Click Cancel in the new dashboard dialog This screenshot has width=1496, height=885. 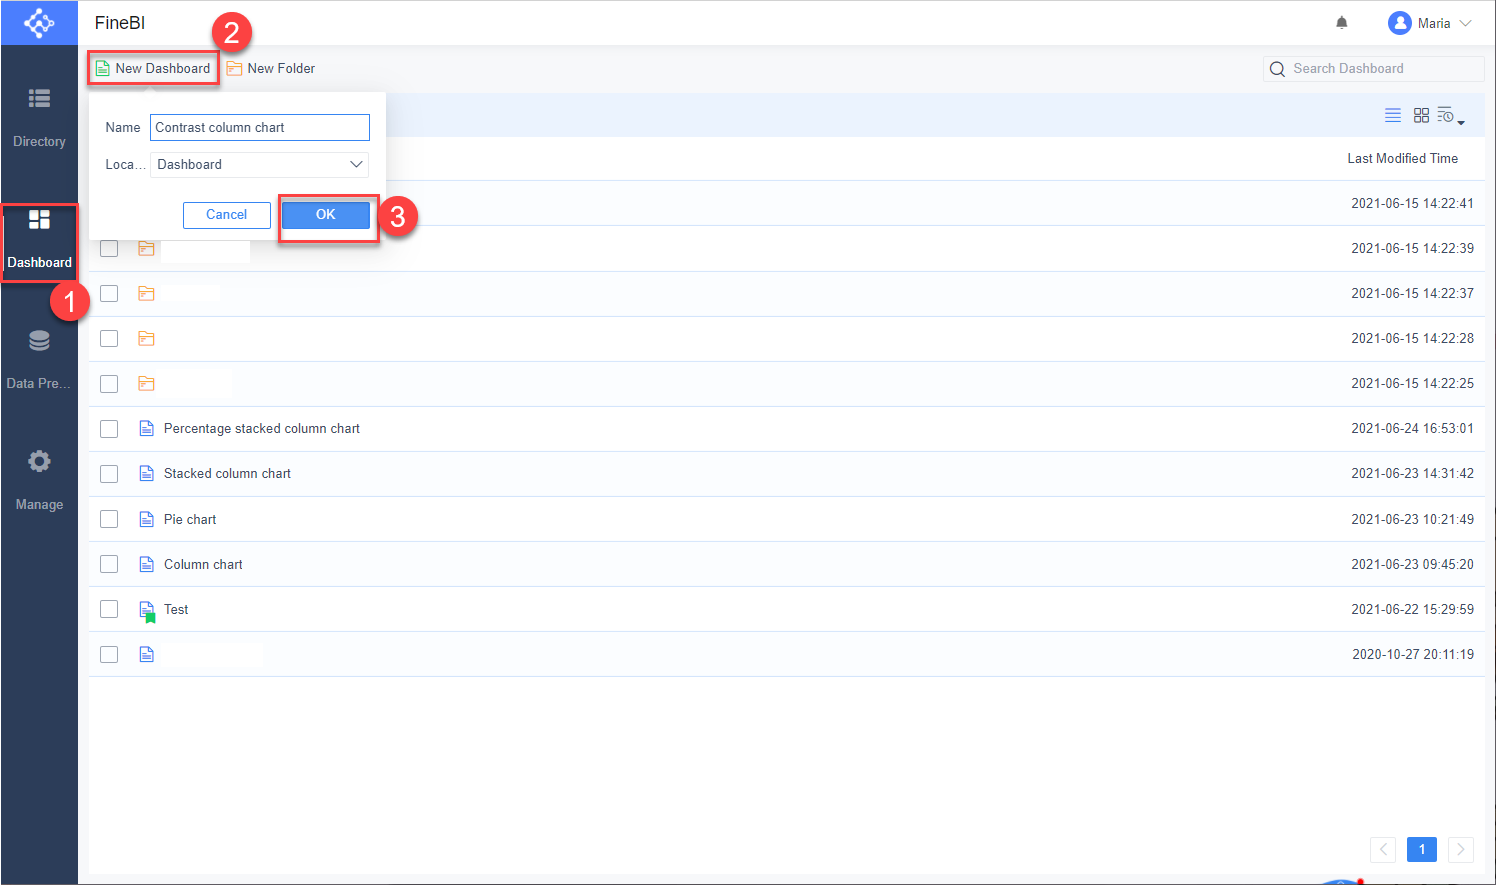[x=227, y=215]
